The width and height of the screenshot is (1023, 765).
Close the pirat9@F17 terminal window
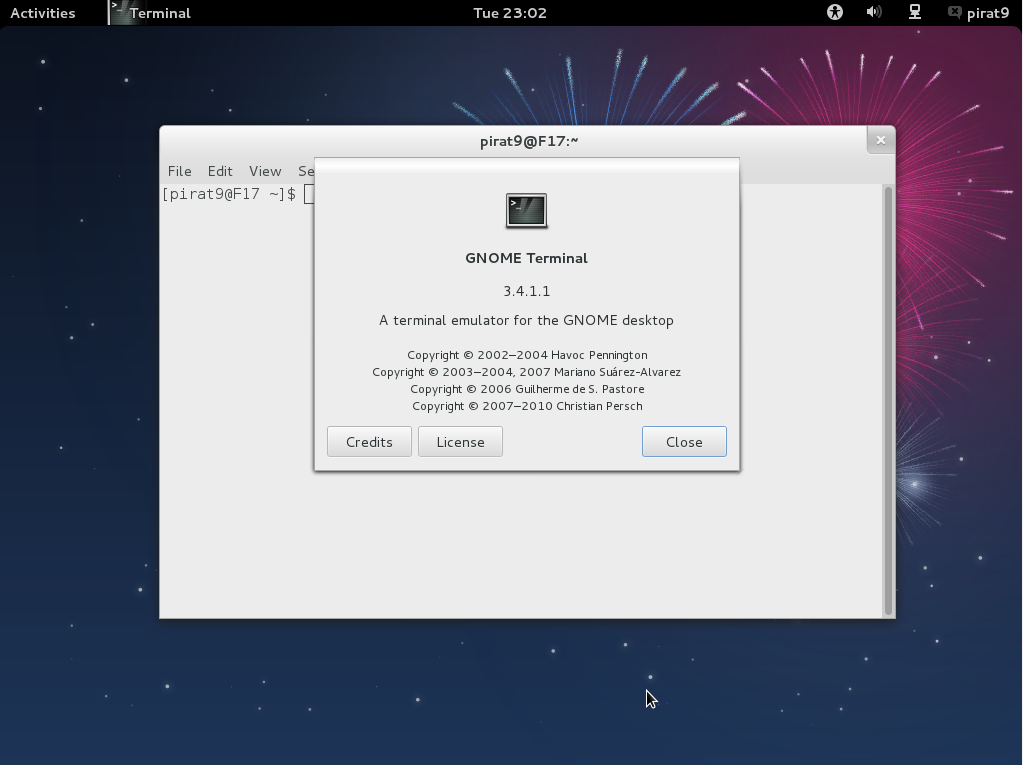[881, 140]
